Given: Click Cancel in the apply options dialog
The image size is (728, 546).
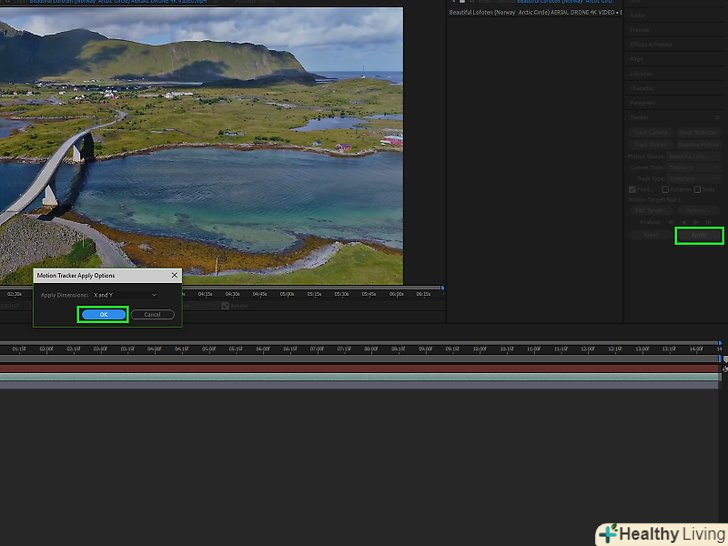Looking at the screenshot, I should click(152, 314).
